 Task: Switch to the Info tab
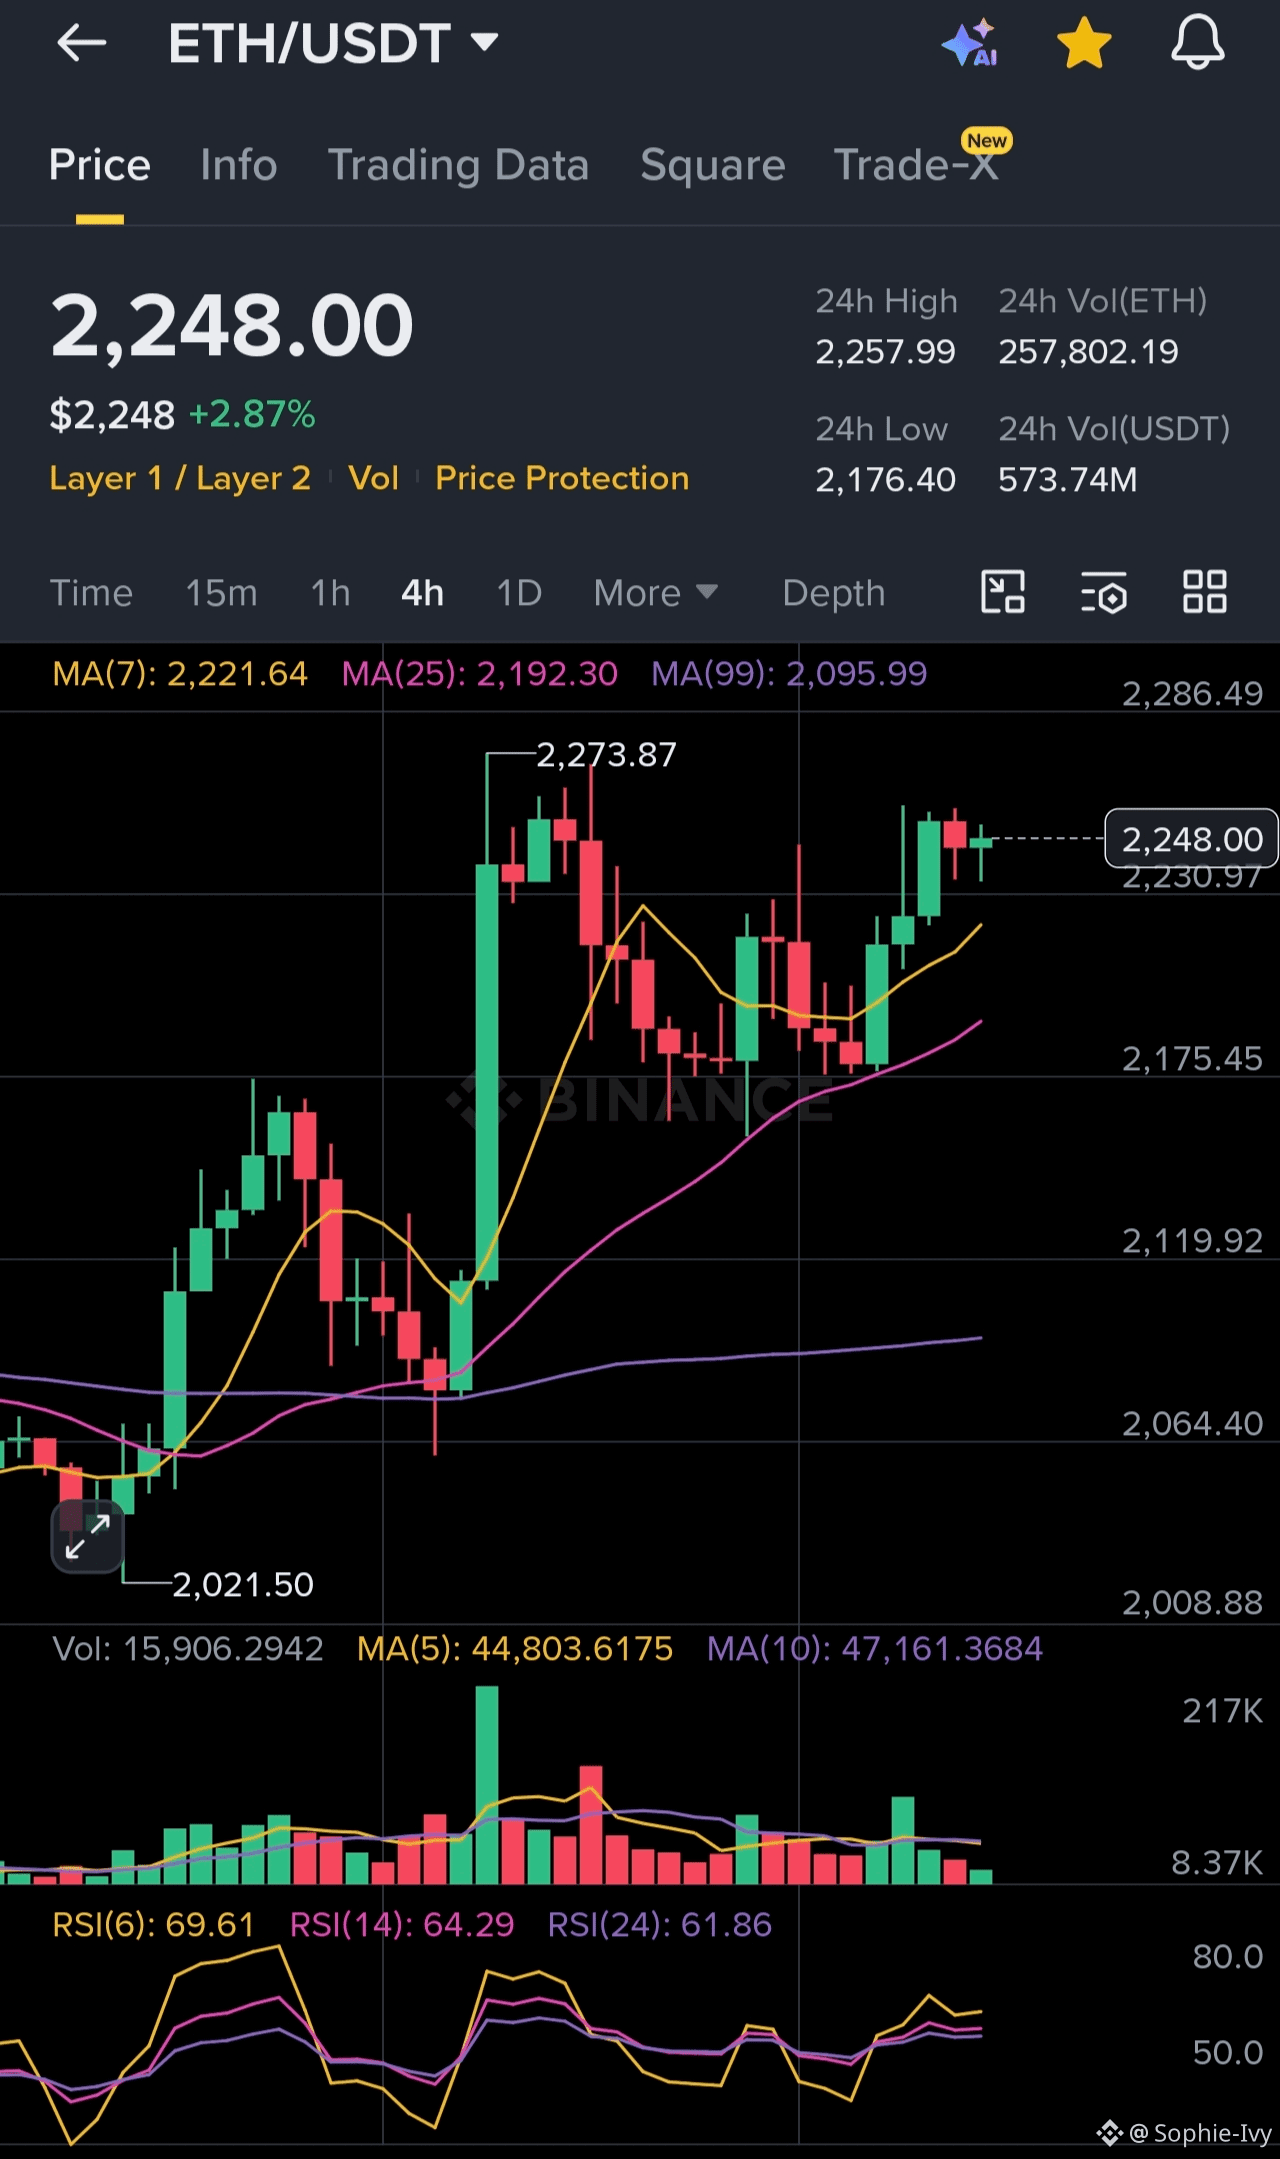238,165
